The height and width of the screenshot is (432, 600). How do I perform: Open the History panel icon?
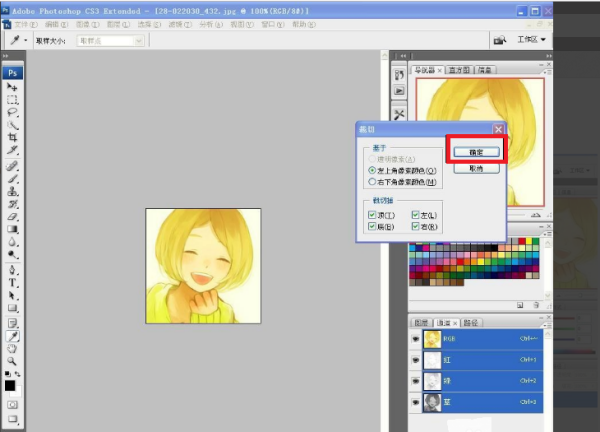399,75
